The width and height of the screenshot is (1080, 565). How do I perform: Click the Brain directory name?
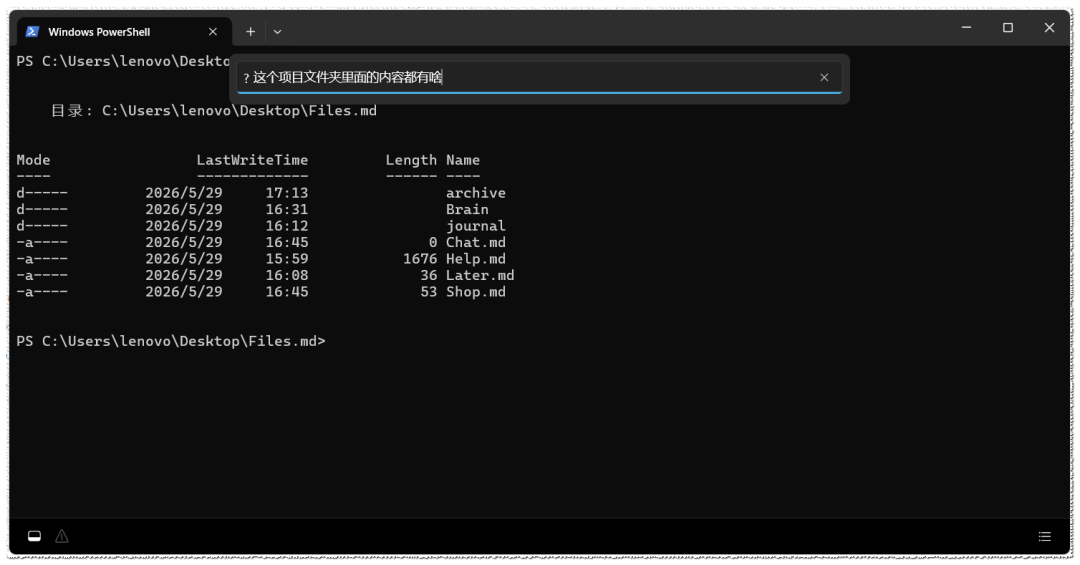pyautogui.click(x=467, y=209)
